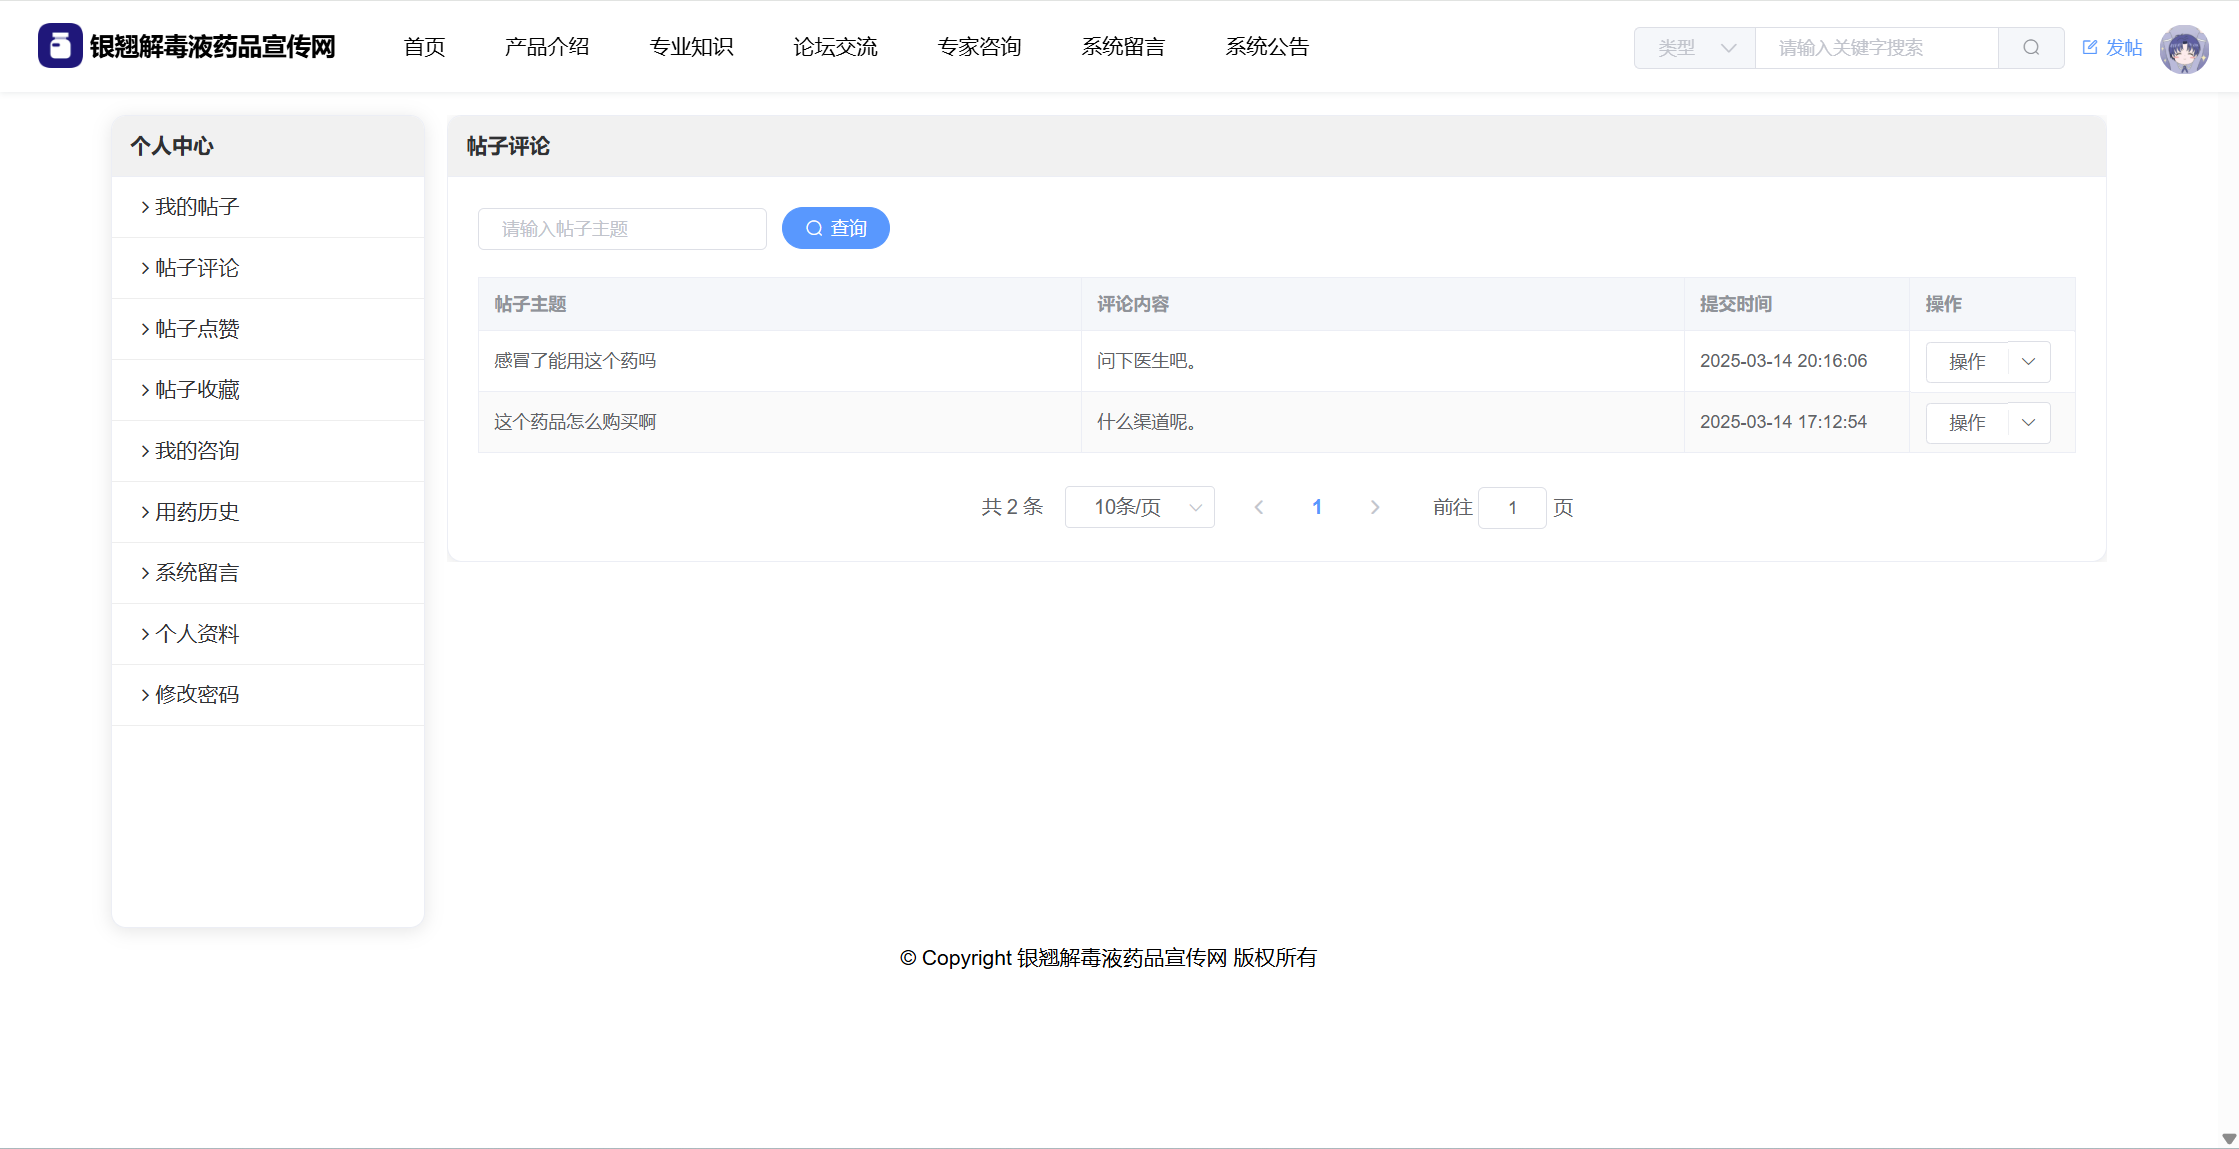Expand dropdown arrow for first row 操作
This screenshot has width=2239, height=1149.
click(2028, 362)
